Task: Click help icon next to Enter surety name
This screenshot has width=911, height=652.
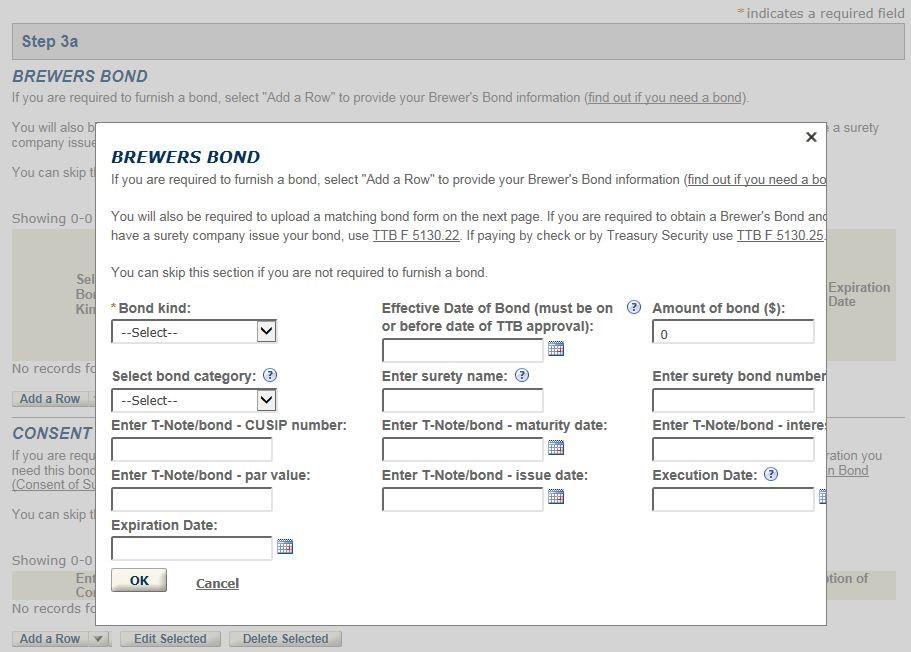Action: coord(521,376)
